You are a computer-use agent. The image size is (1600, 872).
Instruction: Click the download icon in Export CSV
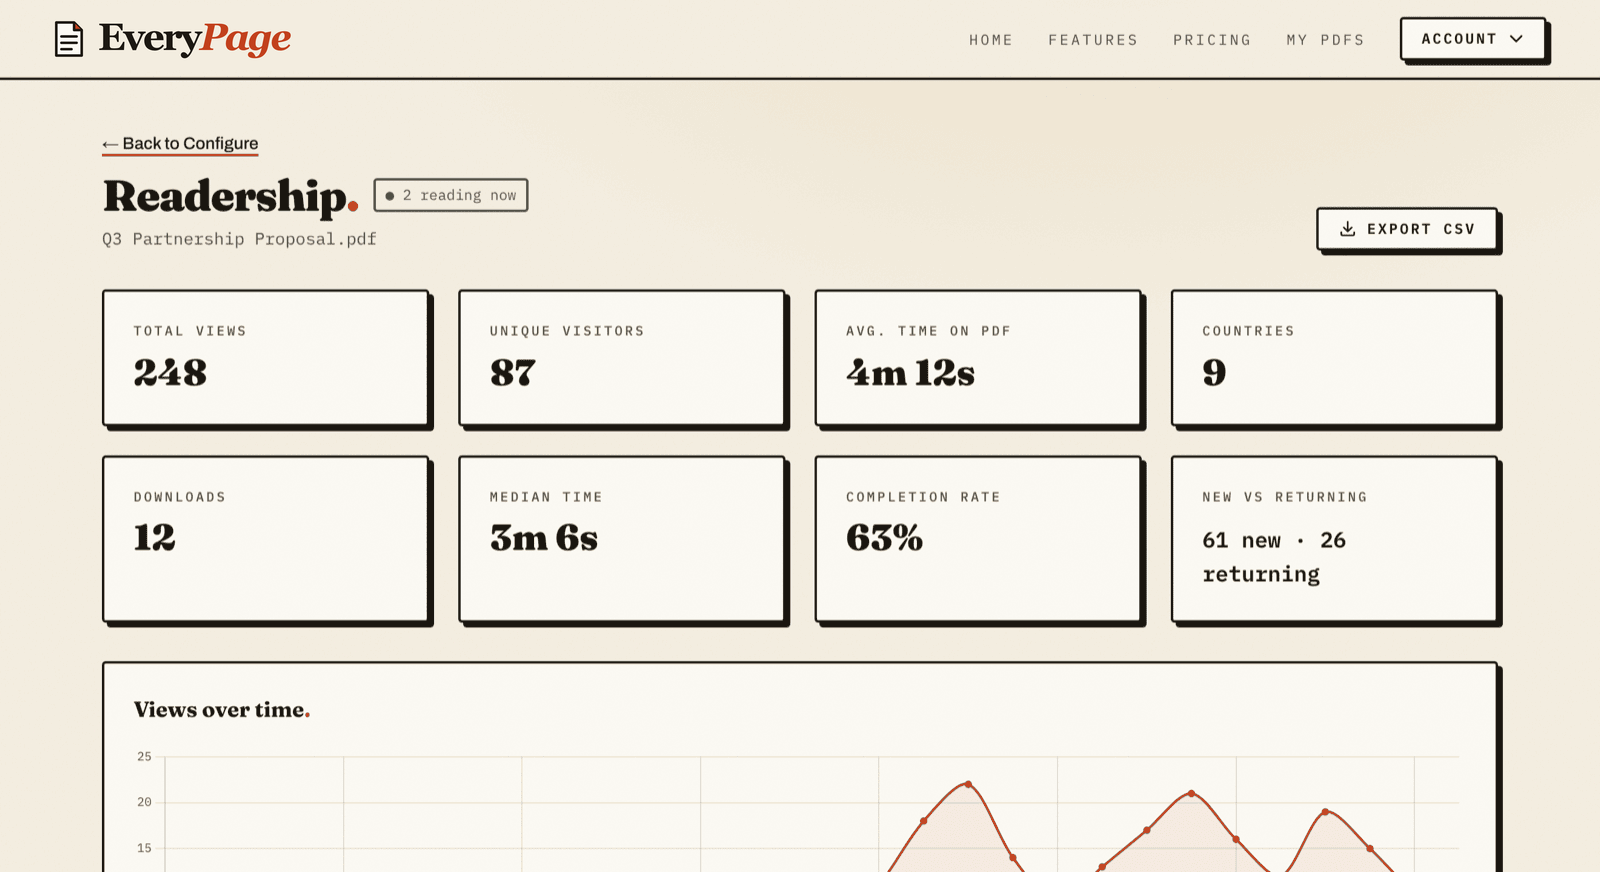click(1348, 229)
